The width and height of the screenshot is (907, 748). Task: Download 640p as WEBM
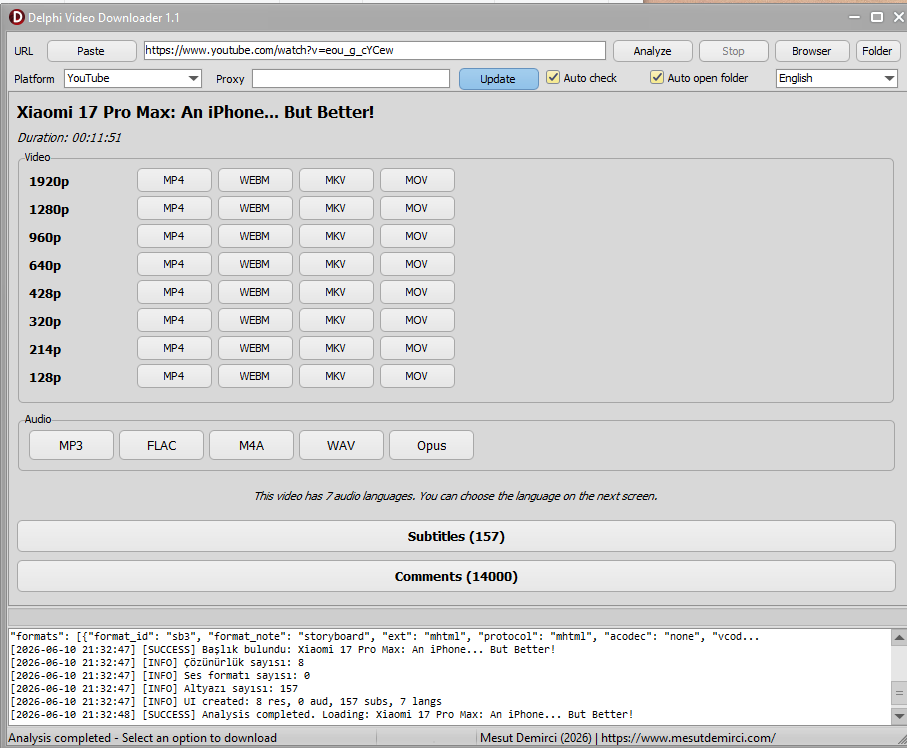tap(255, 264)
